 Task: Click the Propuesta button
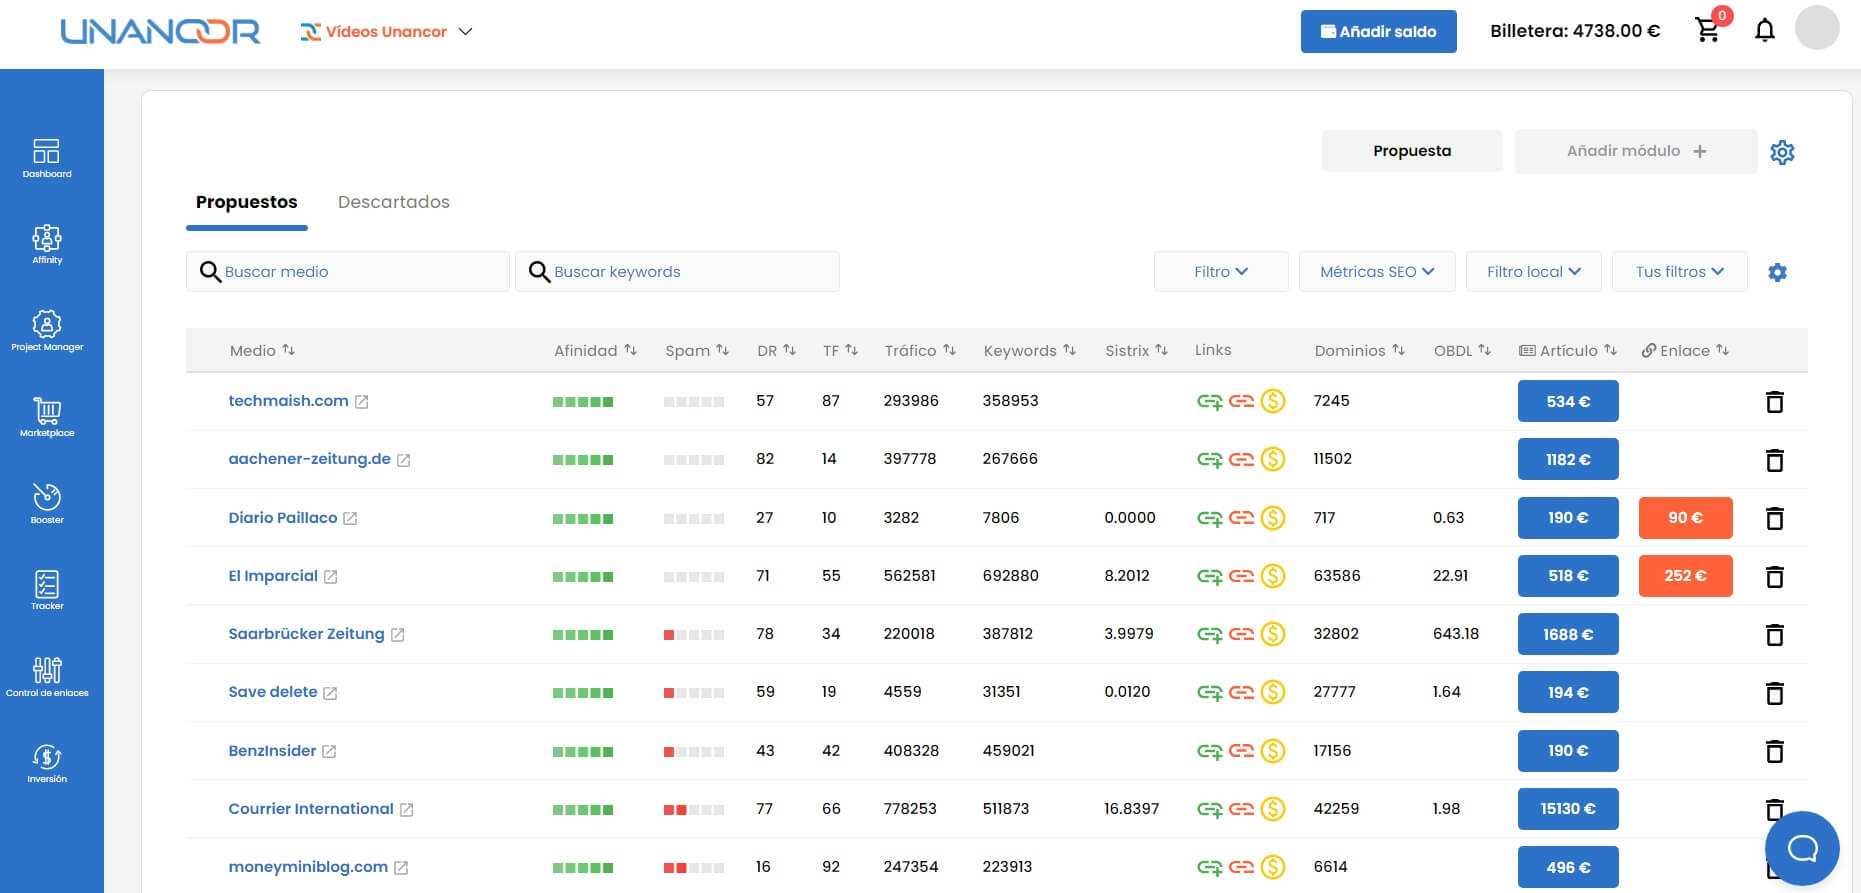tap(1412, 151)
